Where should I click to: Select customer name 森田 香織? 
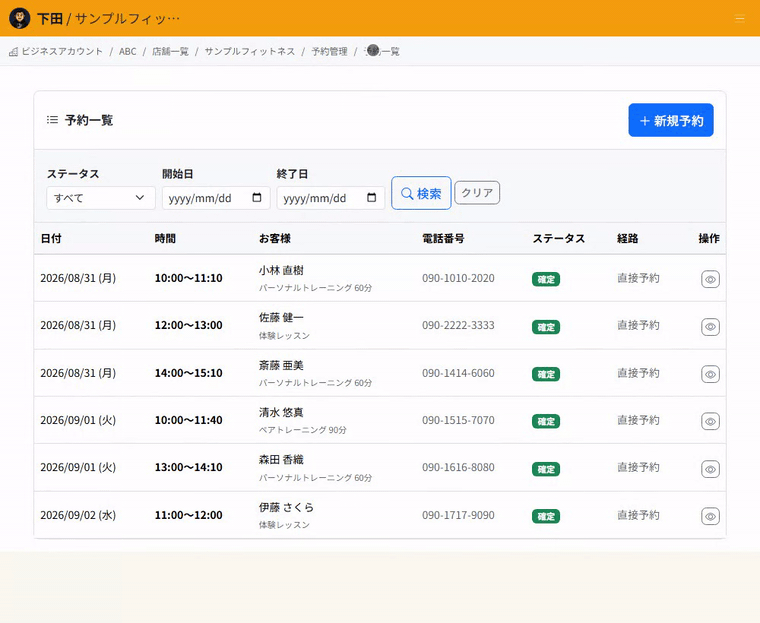(x=281, y=459)
